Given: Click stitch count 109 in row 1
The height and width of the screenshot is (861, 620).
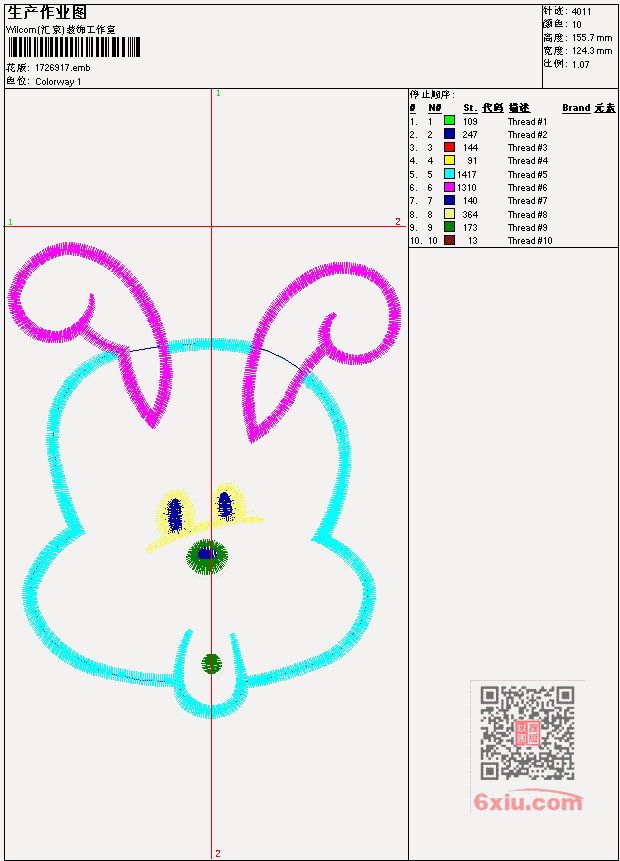Looking at the screenshot, I should tap(470, 121).
